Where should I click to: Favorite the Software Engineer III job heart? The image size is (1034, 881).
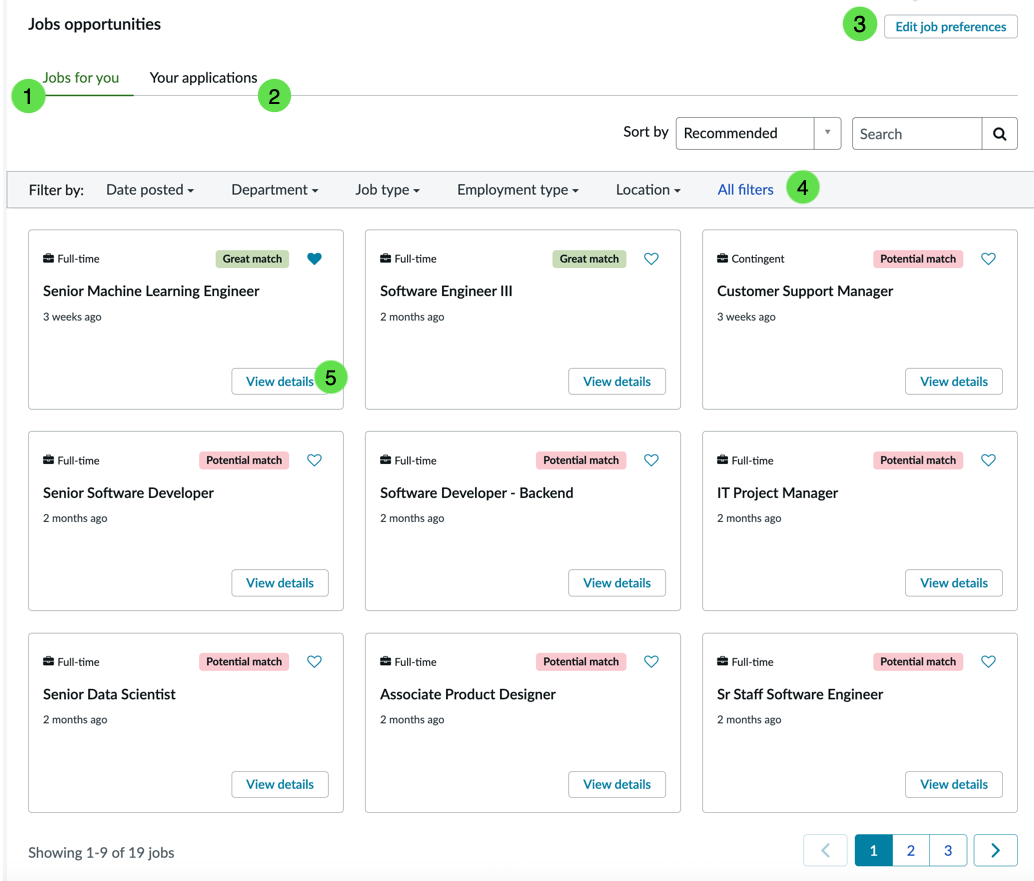tap(652, 258)
